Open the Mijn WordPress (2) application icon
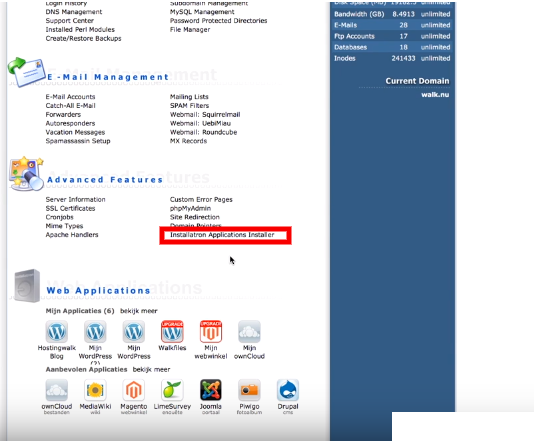 pyautogui.click(x=95, y=332)
